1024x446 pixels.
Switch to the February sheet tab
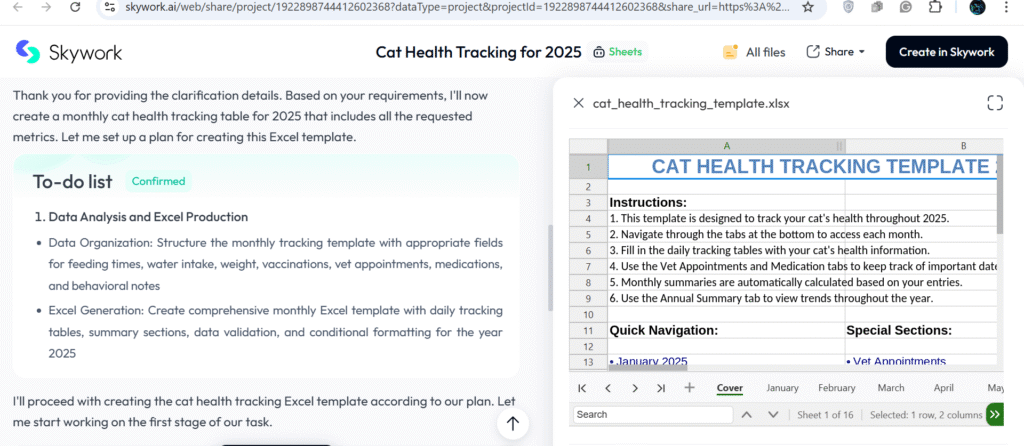point(836,388)
